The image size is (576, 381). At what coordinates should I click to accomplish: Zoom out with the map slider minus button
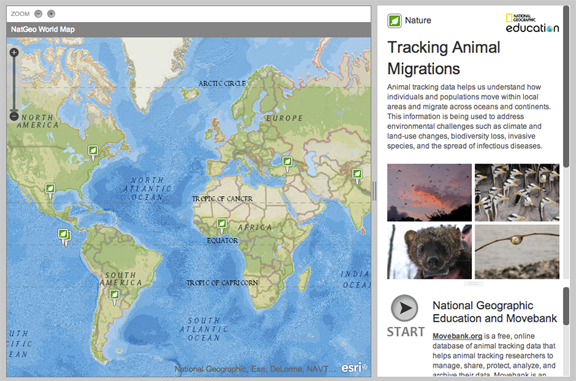click(x=14, y=116)
